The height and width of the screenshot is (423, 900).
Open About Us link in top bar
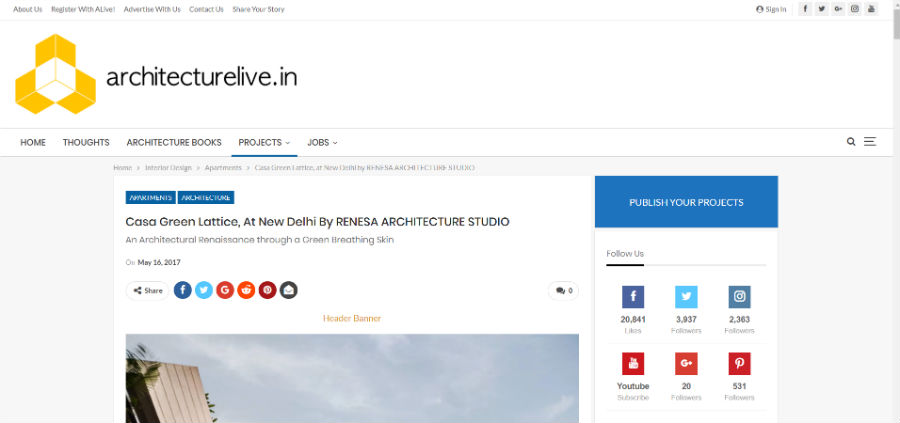pos(28,9)
